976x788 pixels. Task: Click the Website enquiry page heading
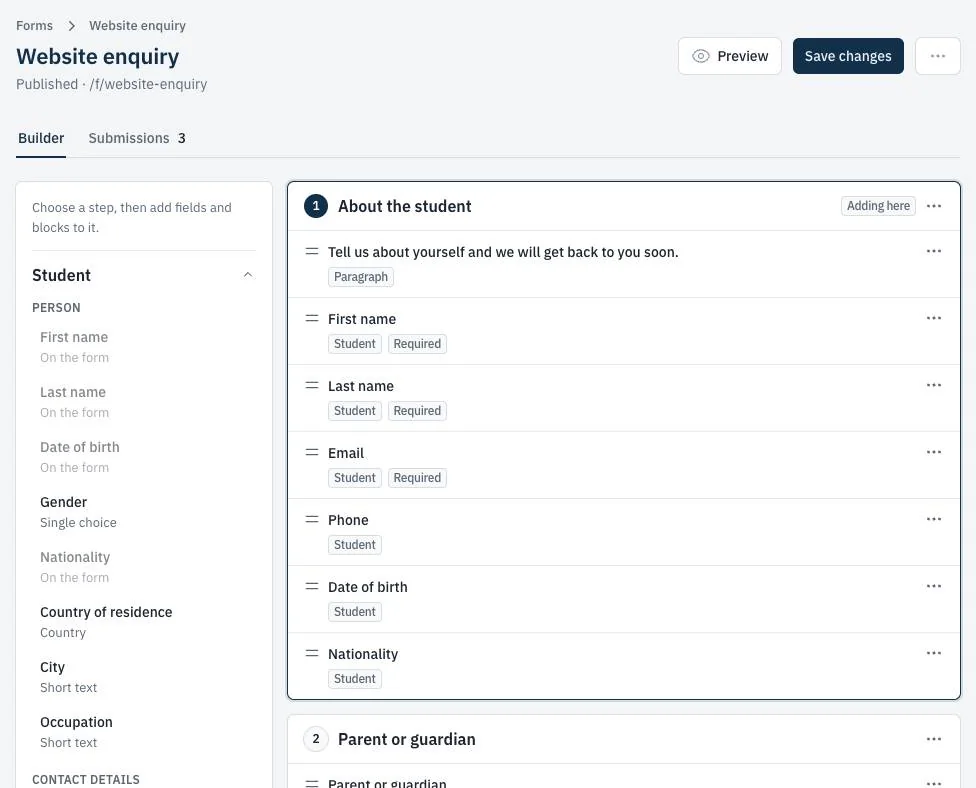[98, 56]
